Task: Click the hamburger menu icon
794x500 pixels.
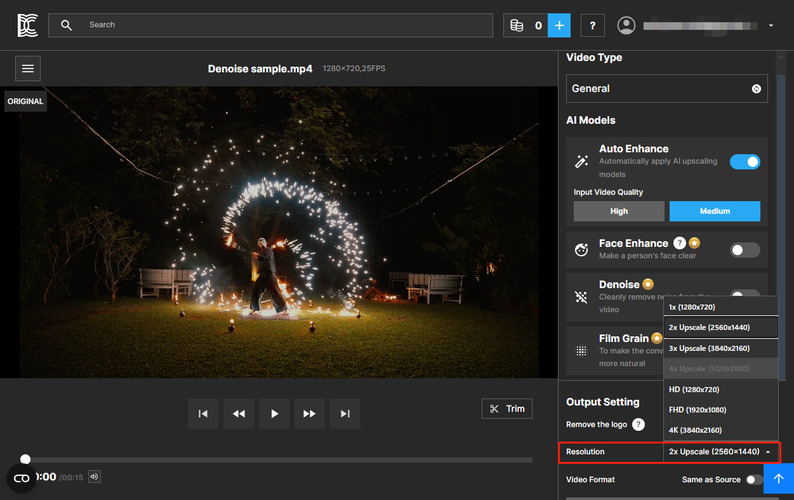Action: (x=28, y=68)
